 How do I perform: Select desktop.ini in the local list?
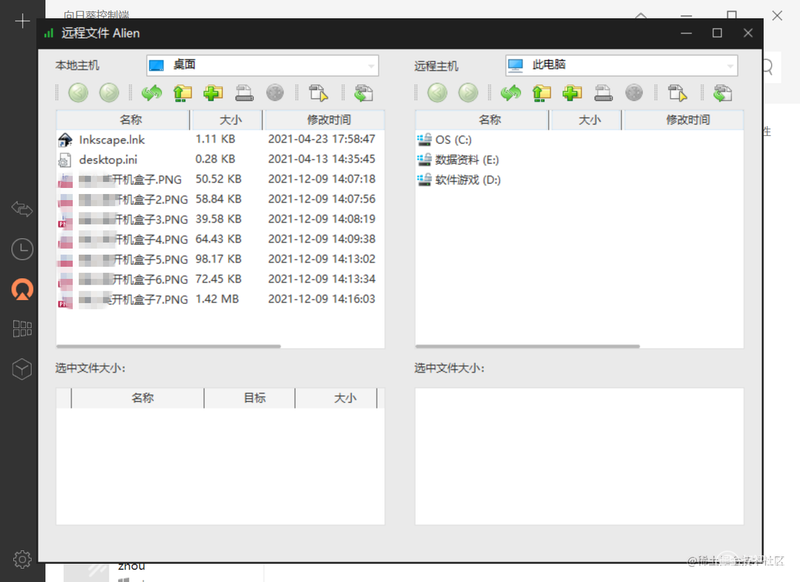(x=108, y=160)
